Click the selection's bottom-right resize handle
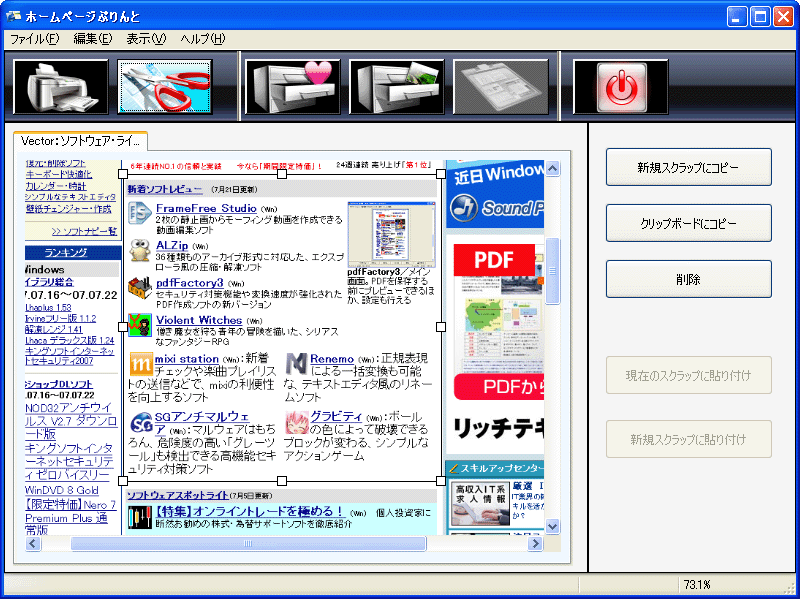 click(441, 481)
